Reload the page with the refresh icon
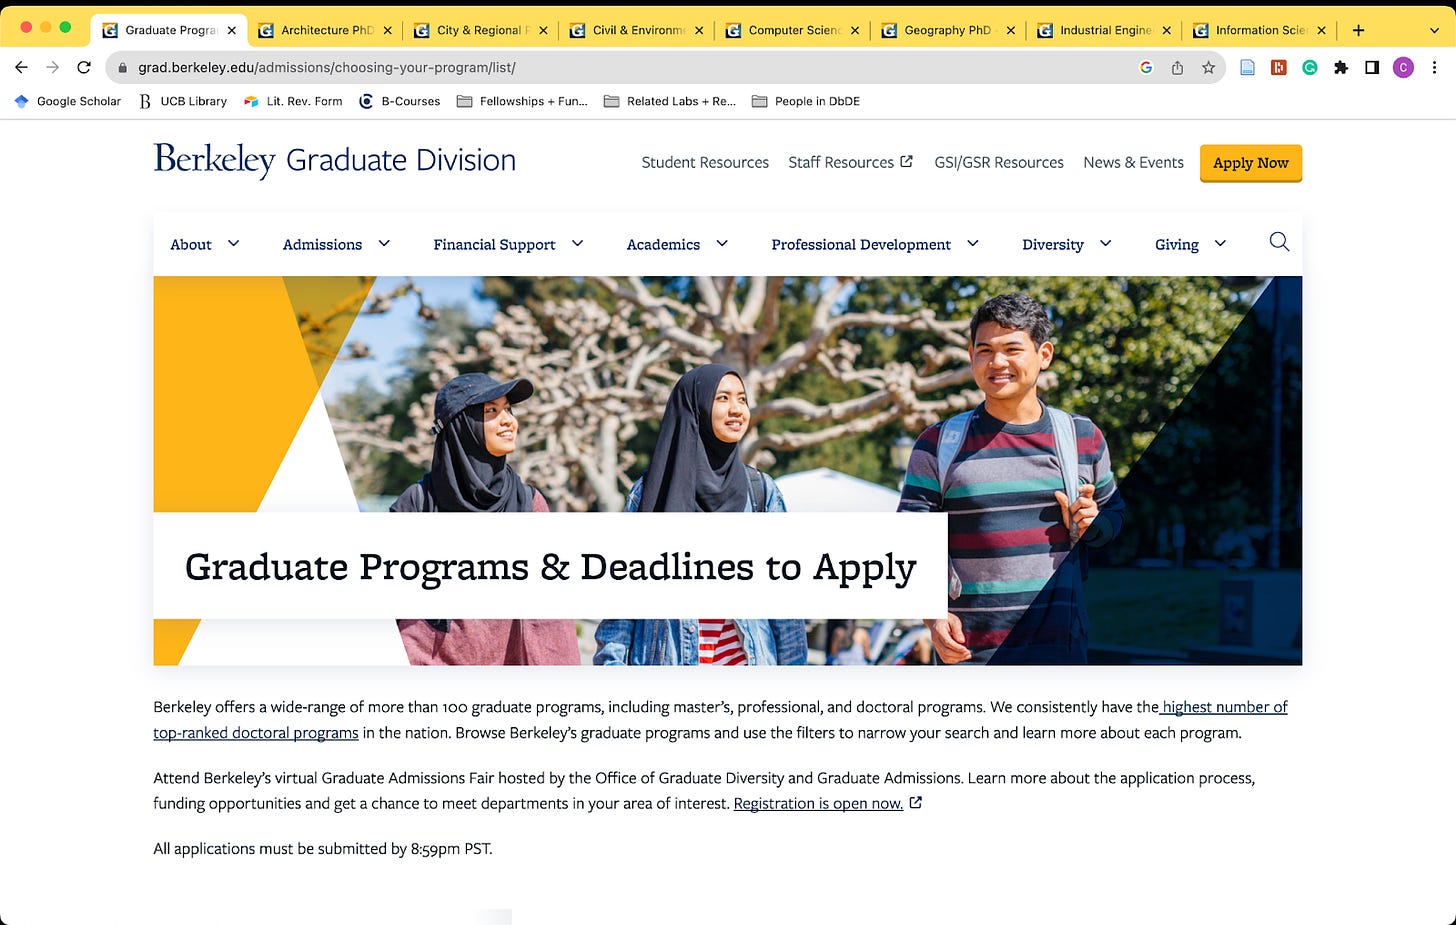Viewport: 1456px width, 925px height. (84, 67)
